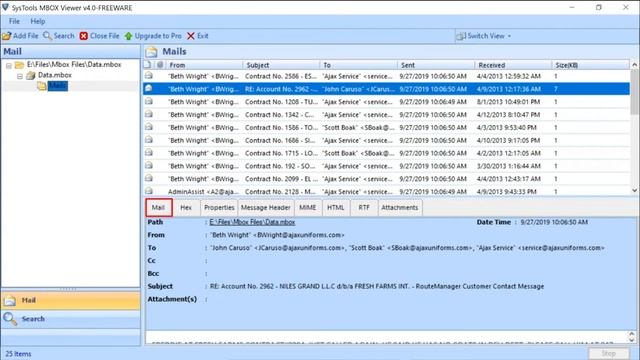Switch to the RTF tab
This screenshot has width=640, height=360.
(x=363, y=207)
